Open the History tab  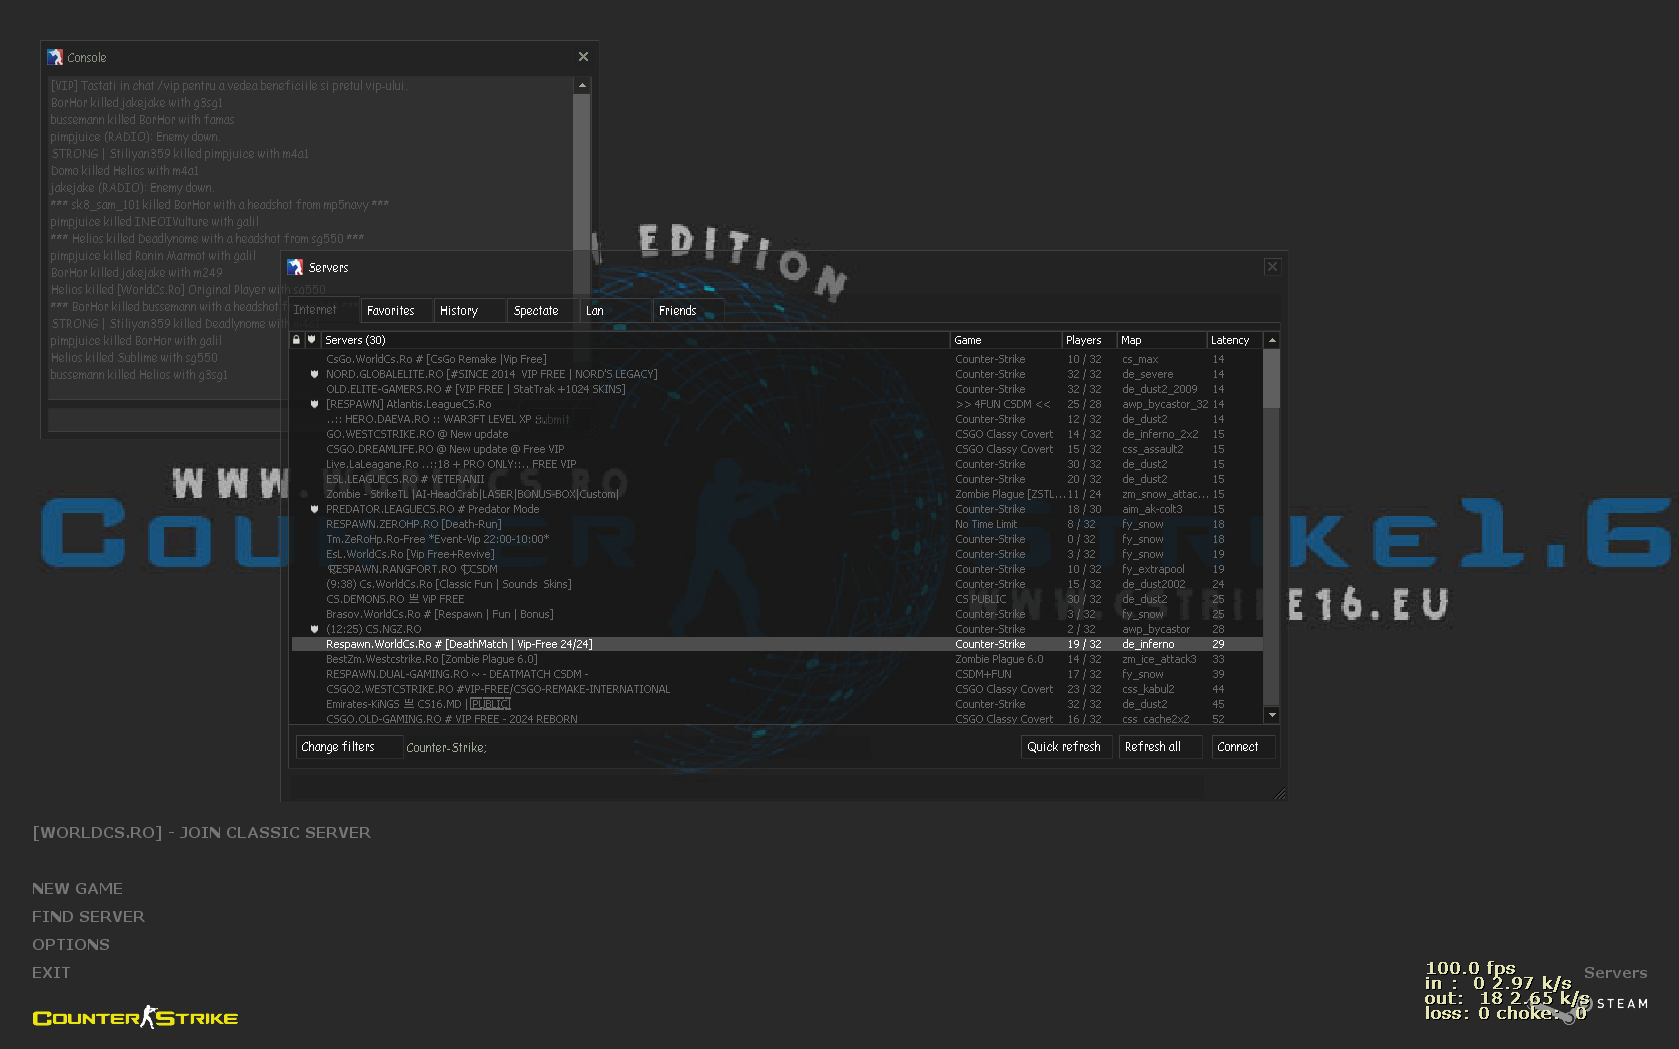pos(459,311)
